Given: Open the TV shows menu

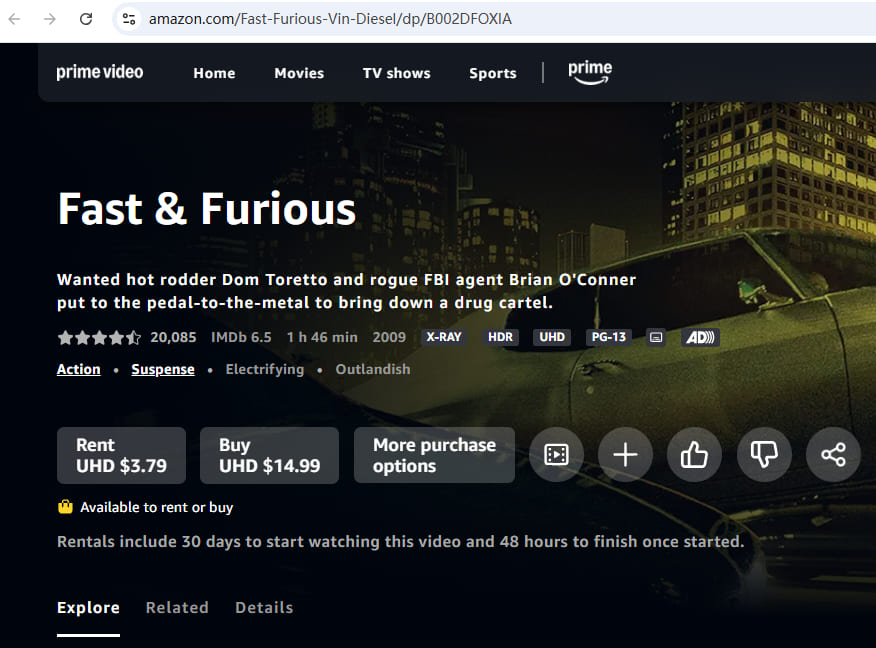Looking at the screenshot, I should [396, 73].
